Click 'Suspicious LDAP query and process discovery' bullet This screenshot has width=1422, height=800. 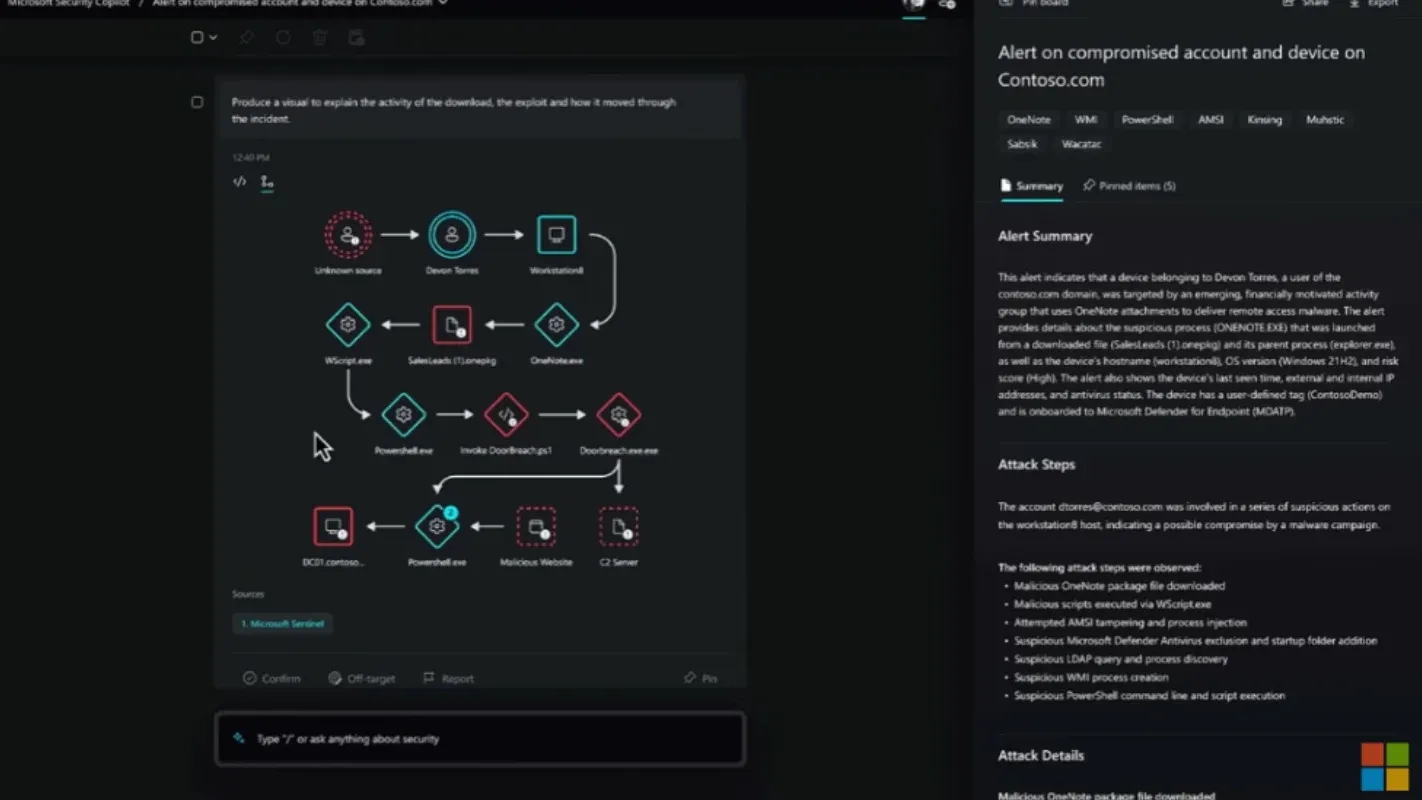point(1120,659)
